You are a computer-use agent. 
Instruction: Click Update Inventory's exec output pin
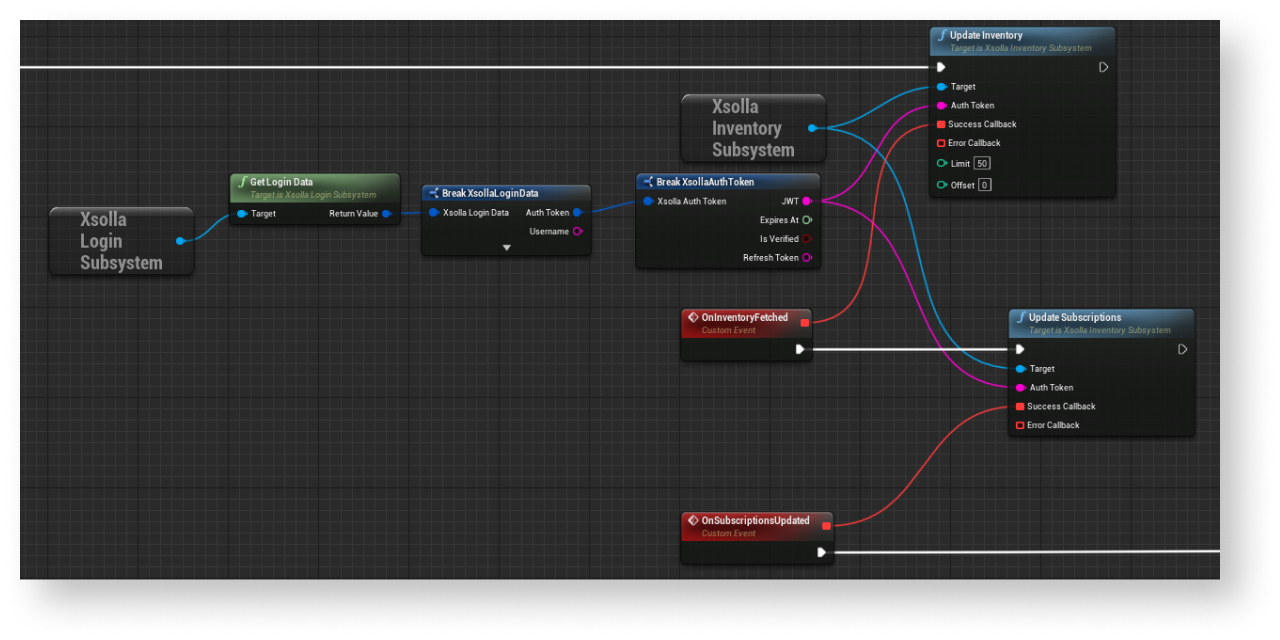click(x=1103, y=67)
